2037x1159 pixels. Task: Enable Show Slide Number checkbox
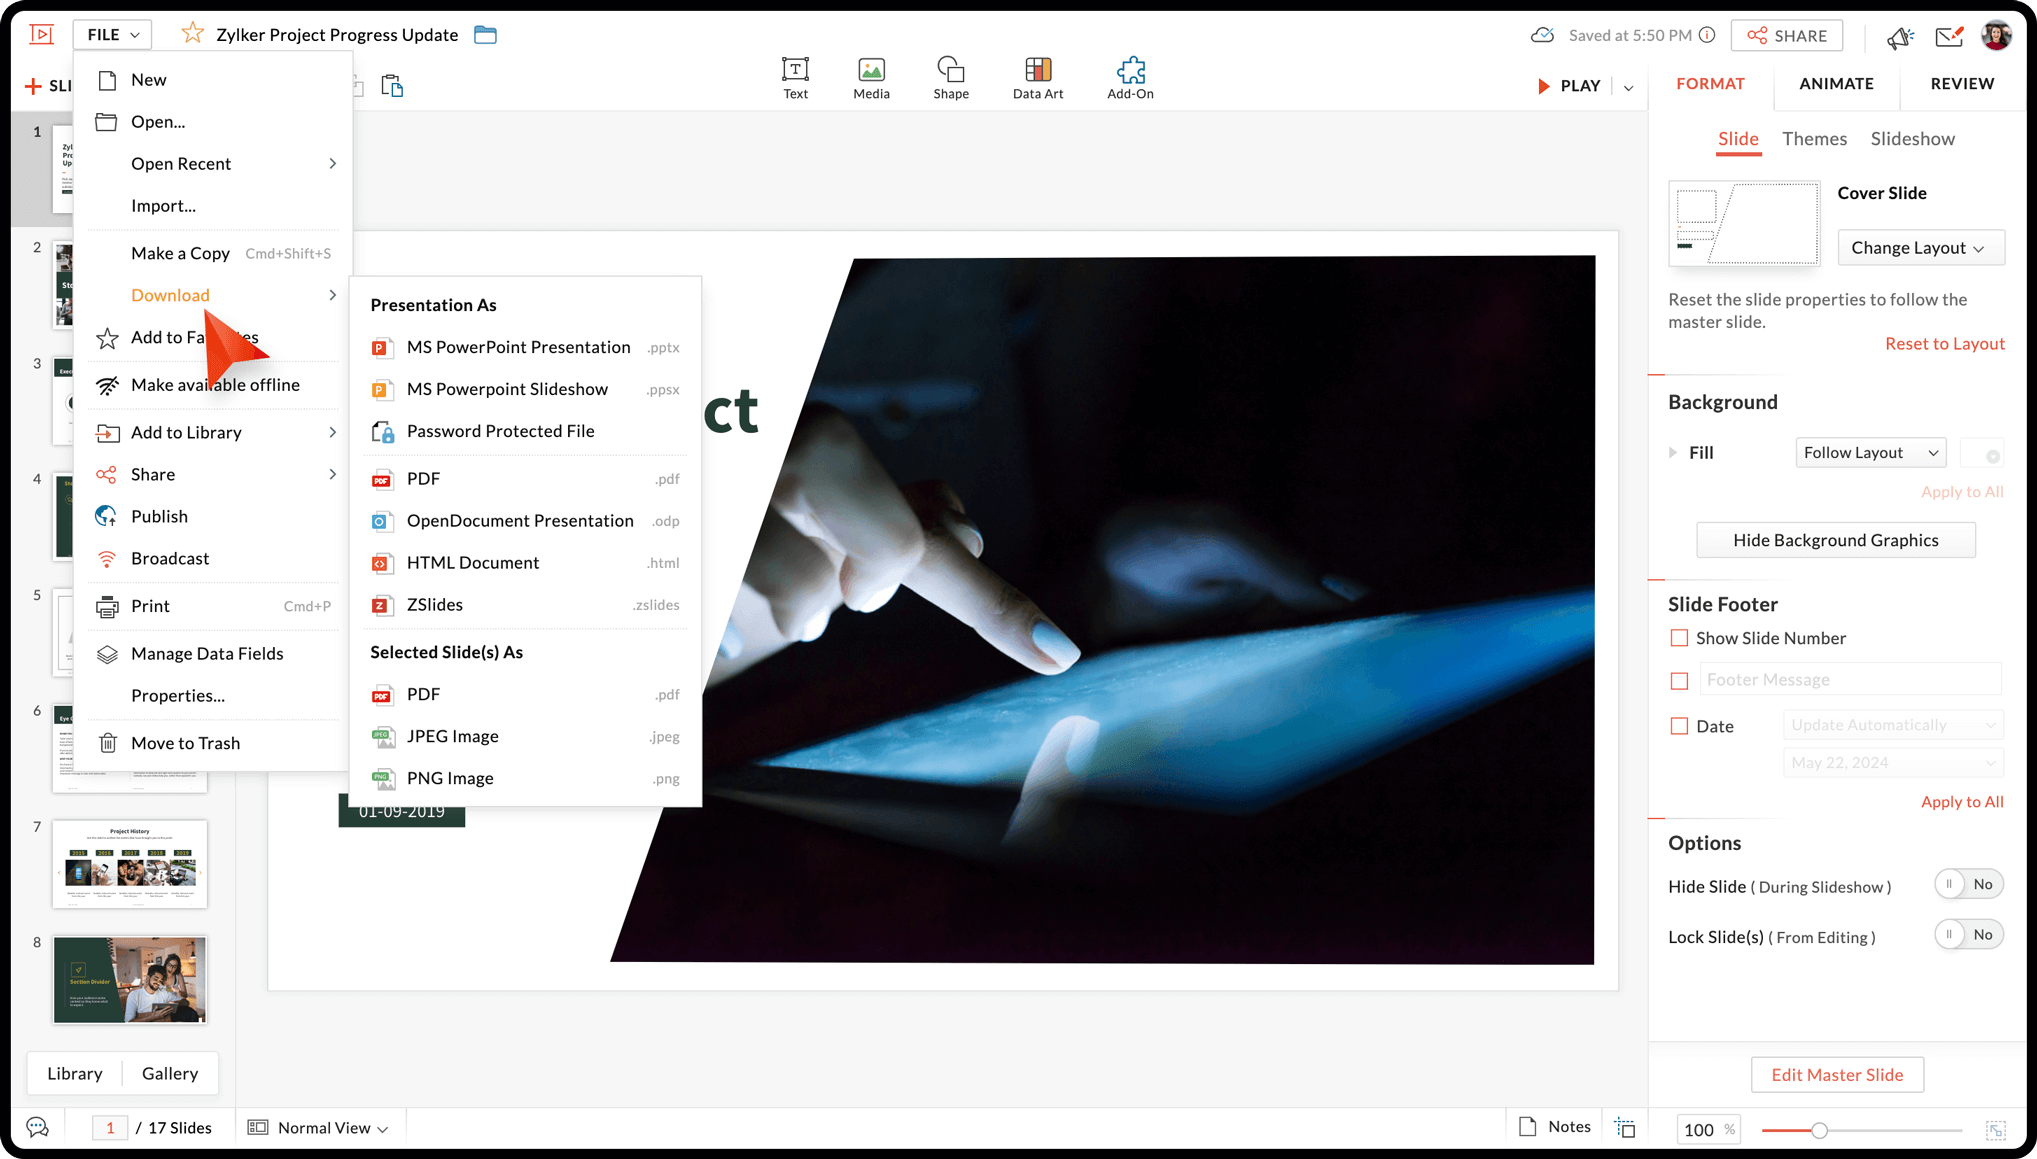pos(1679,638)
